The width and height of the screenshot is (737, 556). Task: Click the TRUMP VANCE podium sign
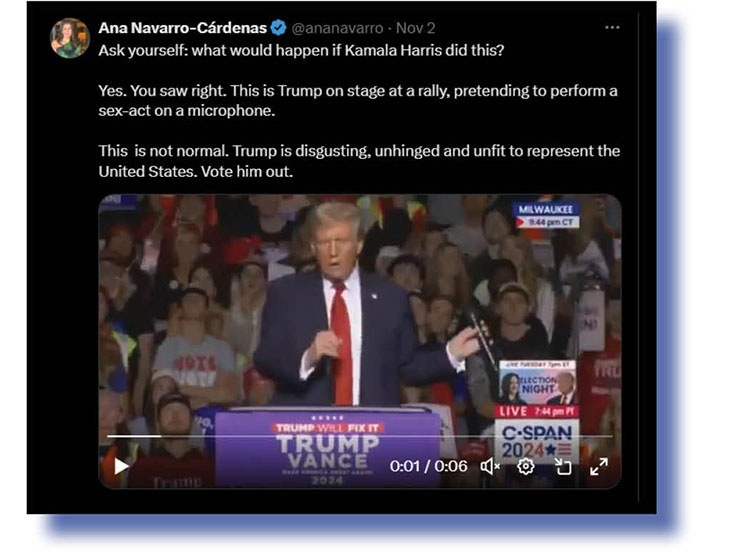328,447
